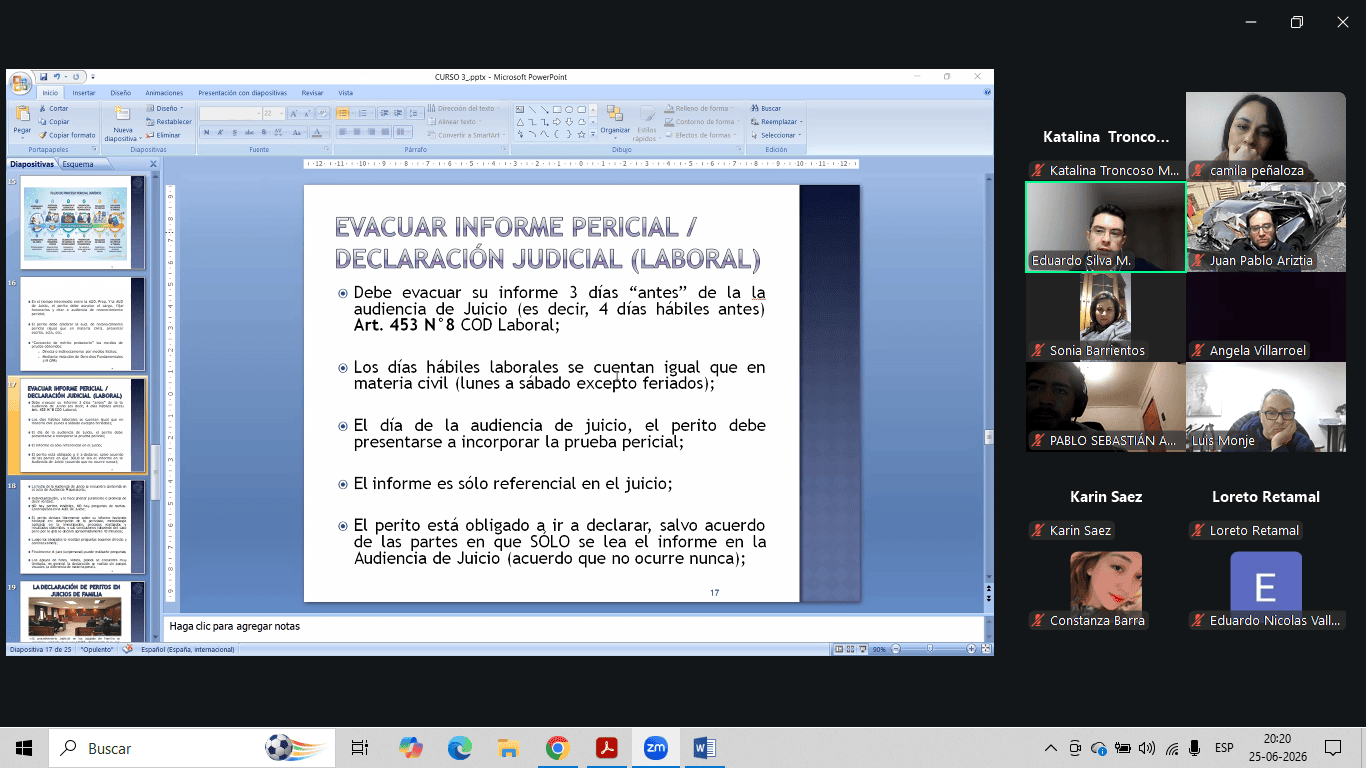Delete slide using Eliminar
The height and width of the screenshot is (768, 1366).
163,135
